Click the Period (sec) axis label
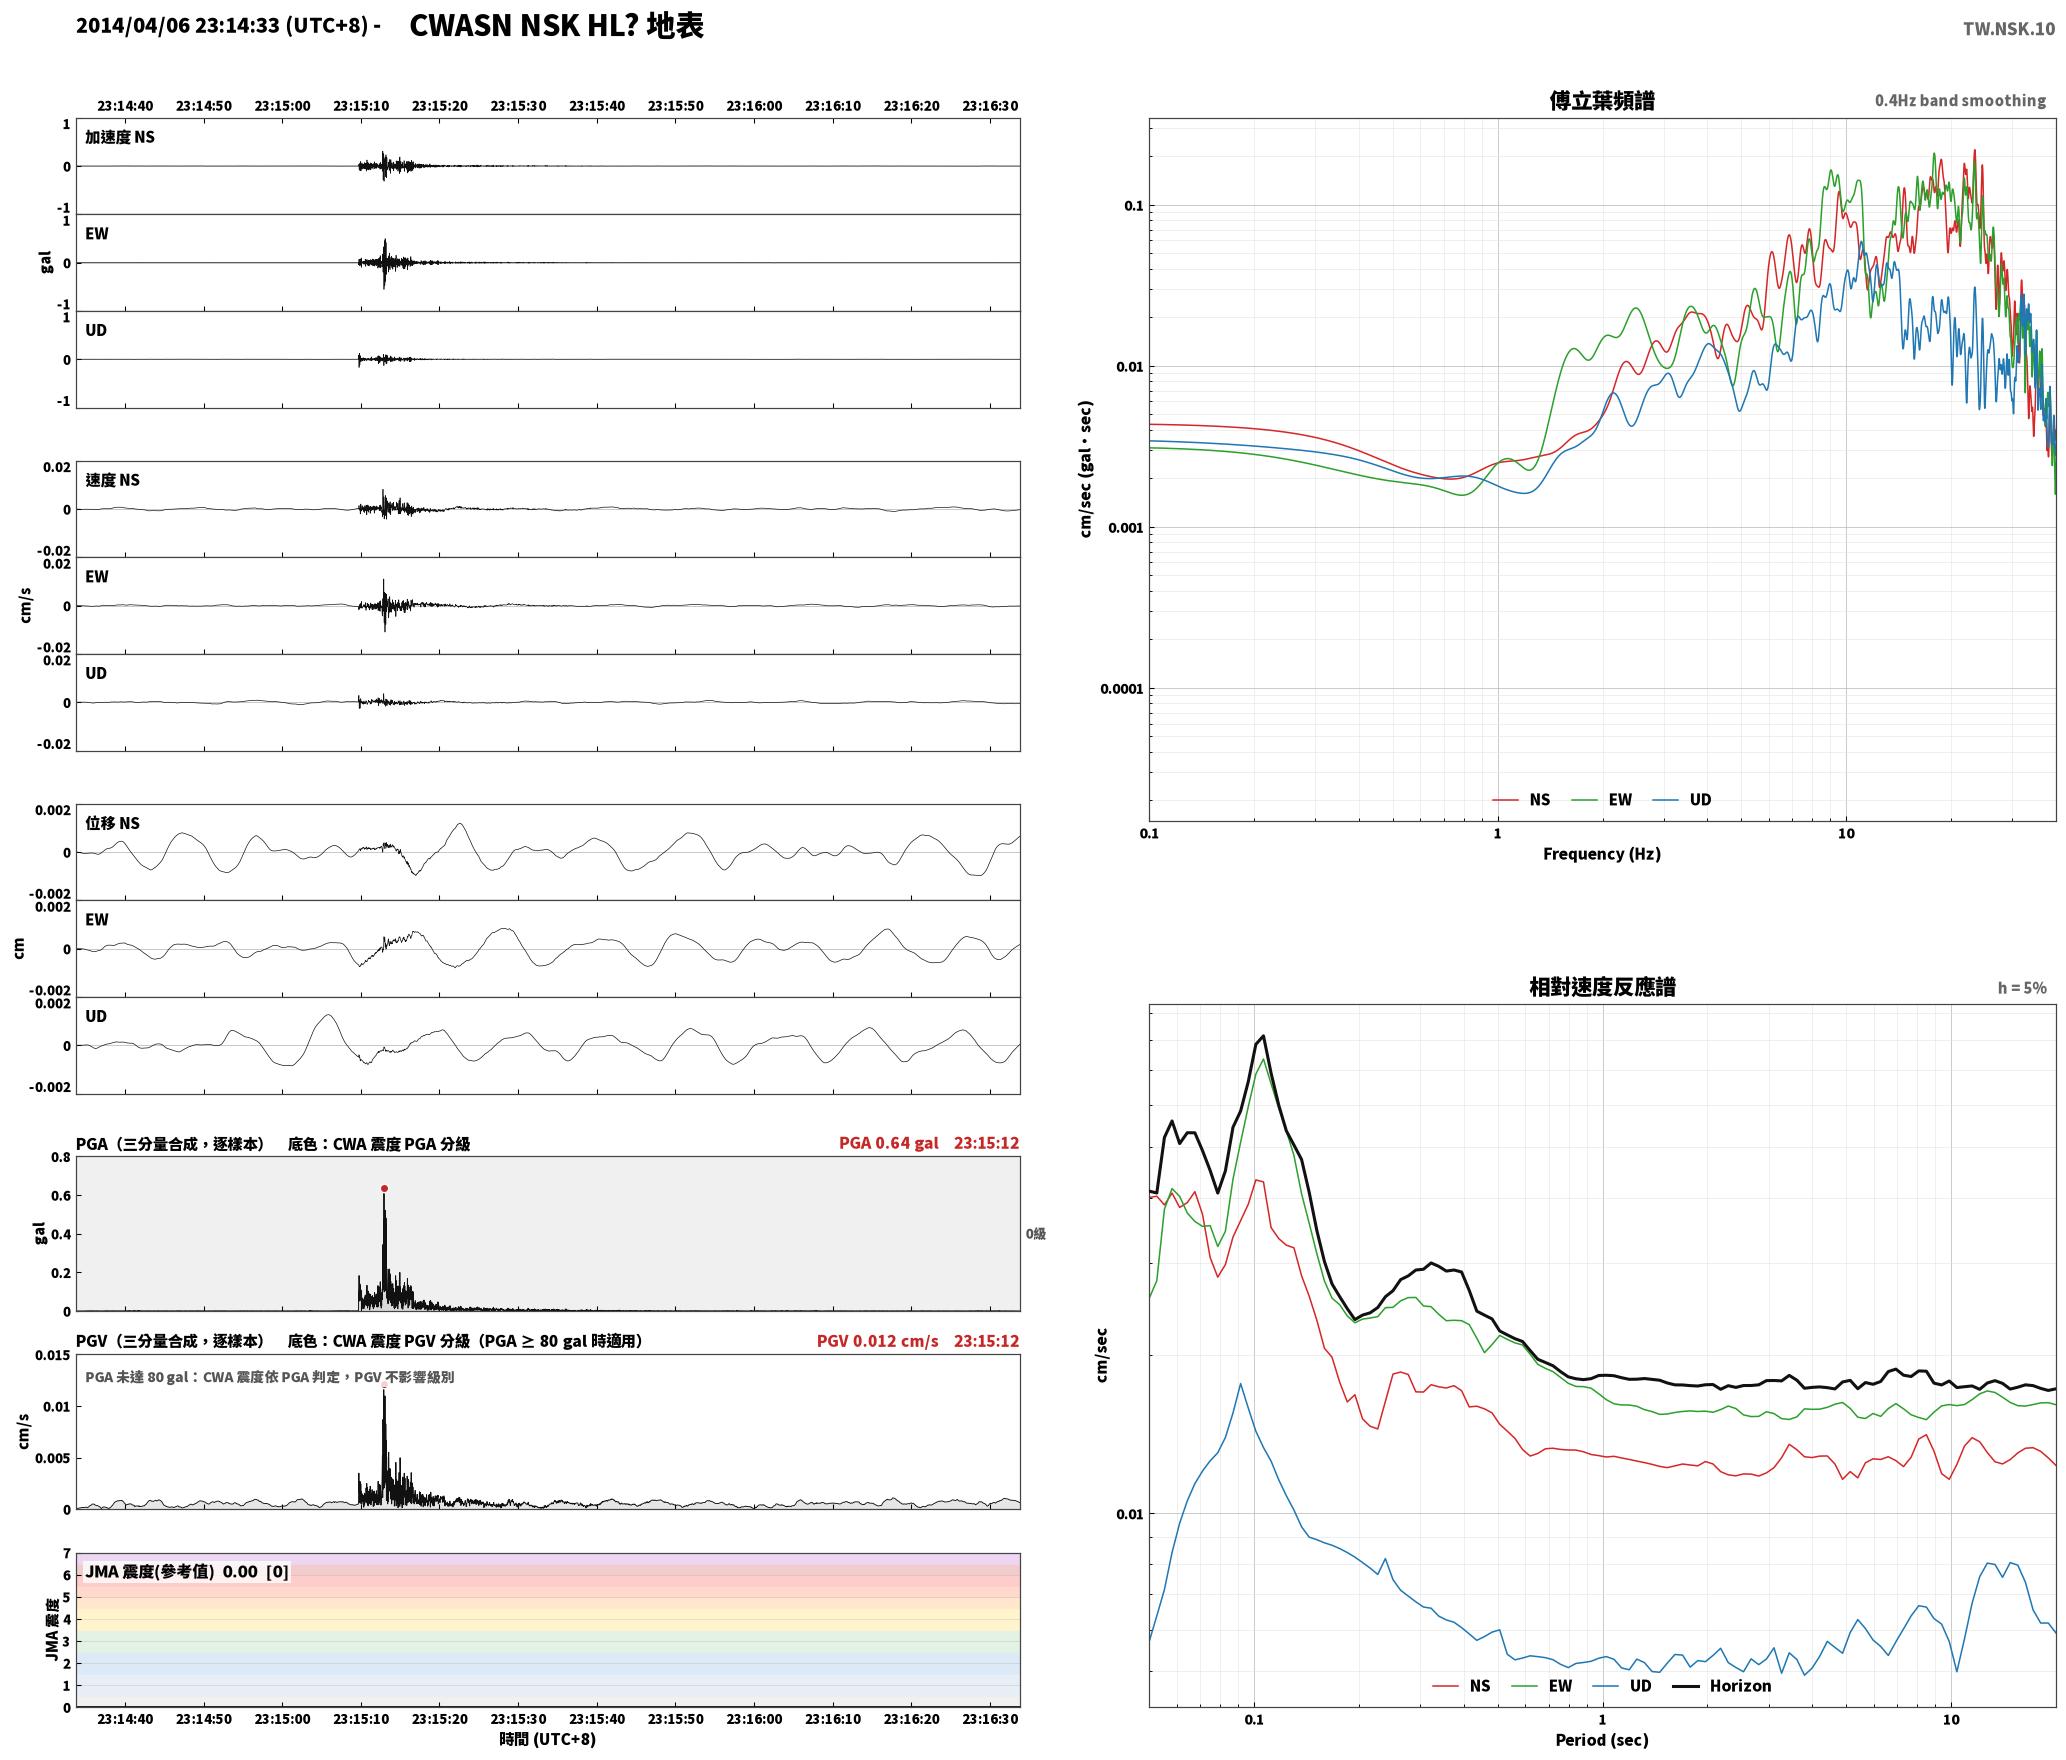The width and height of the screenshot is (2066, 1760). click(1601, 1740)
